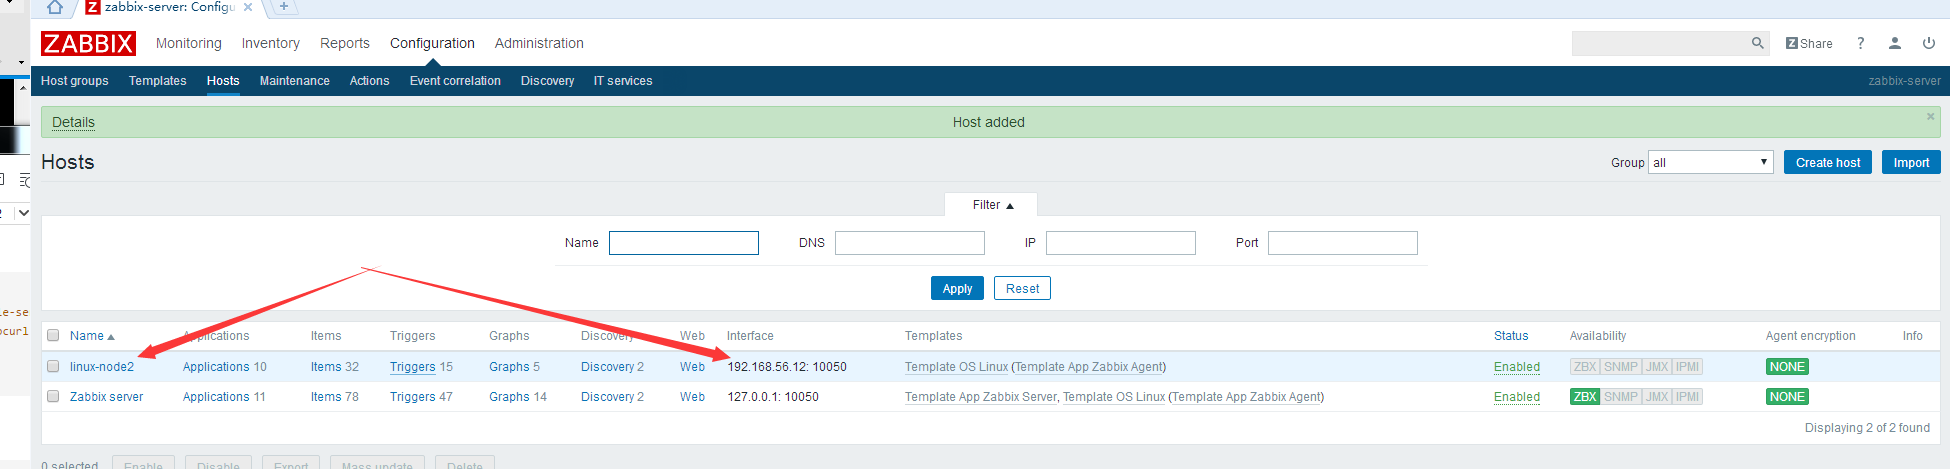Open the Details link in message
Image resolution: width=1950 pixels, height=469 pixels.
tap(73, 122)
